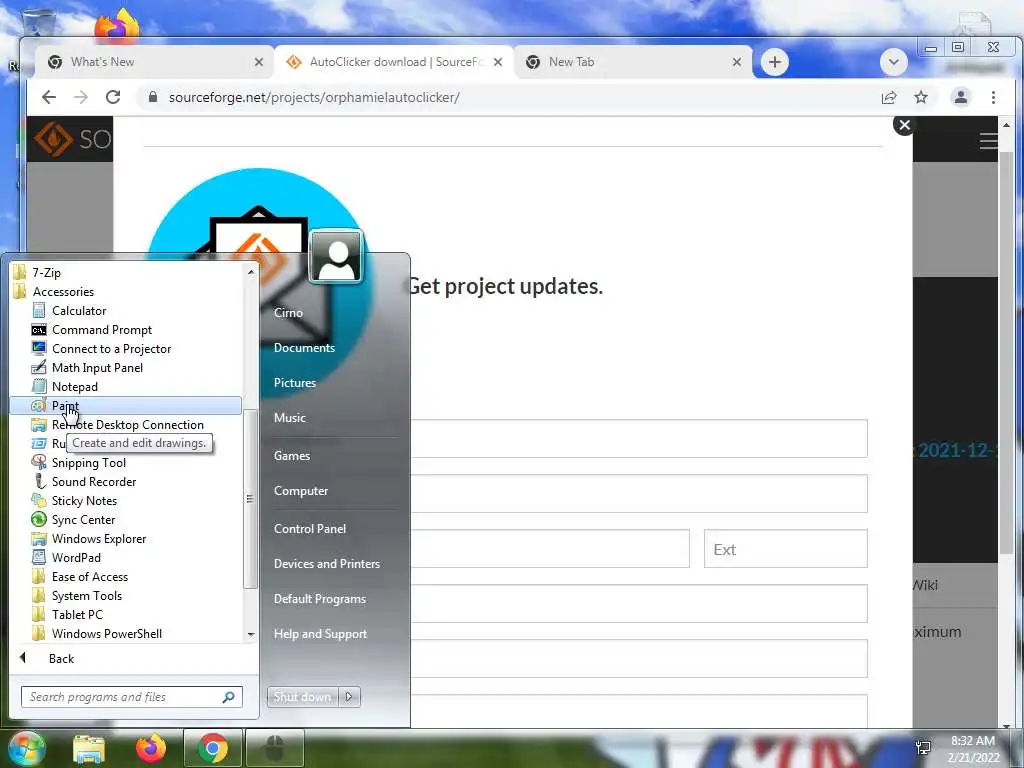Open shut down options arrow
This screenshot has width=1024, height=768.
coord(349,697)
